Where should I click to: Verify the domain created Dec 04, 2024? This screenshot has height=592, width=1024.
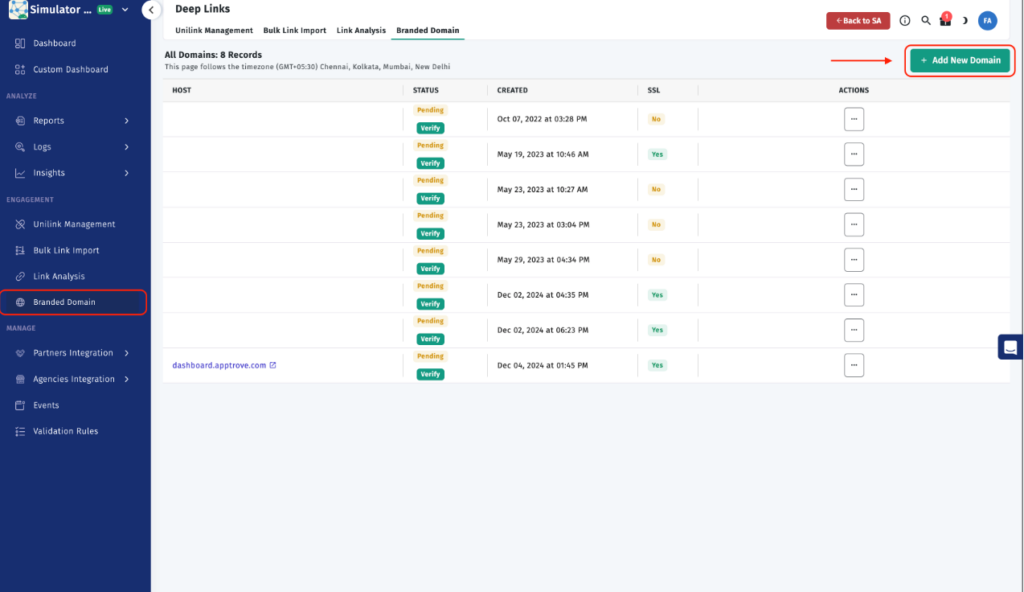(430, 374)
